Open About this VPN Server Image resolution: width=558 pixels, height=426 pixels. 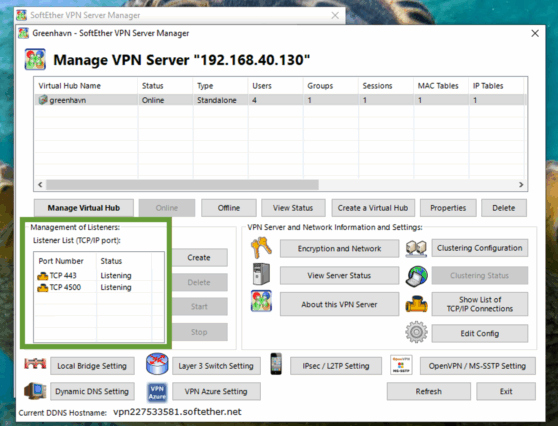click(x=339, y=304)
